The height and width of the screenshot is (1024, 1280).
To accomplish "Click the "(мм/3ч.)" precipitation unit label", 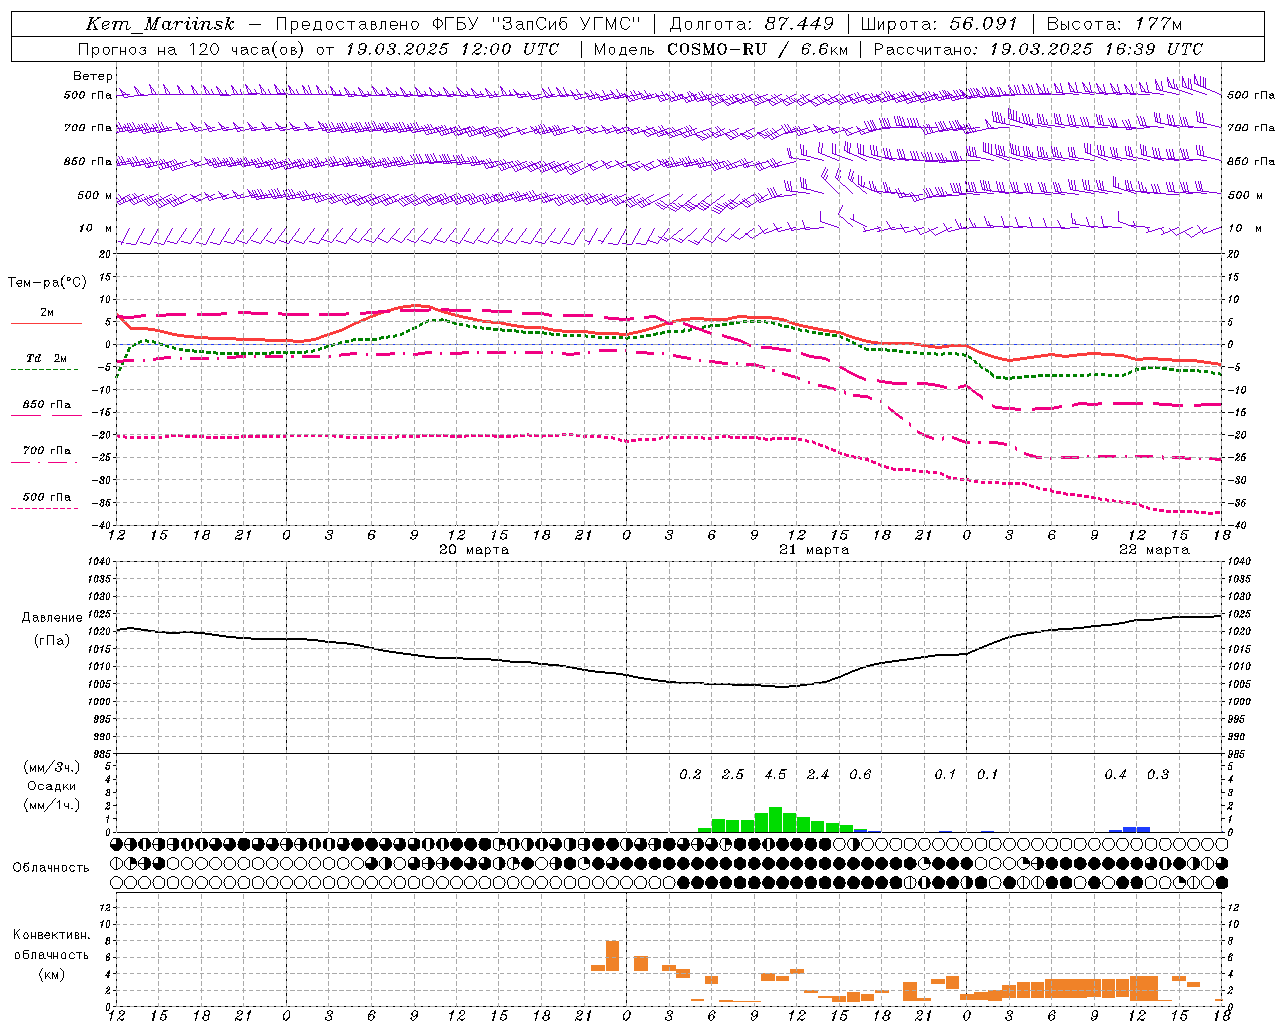I will point(52,767).
